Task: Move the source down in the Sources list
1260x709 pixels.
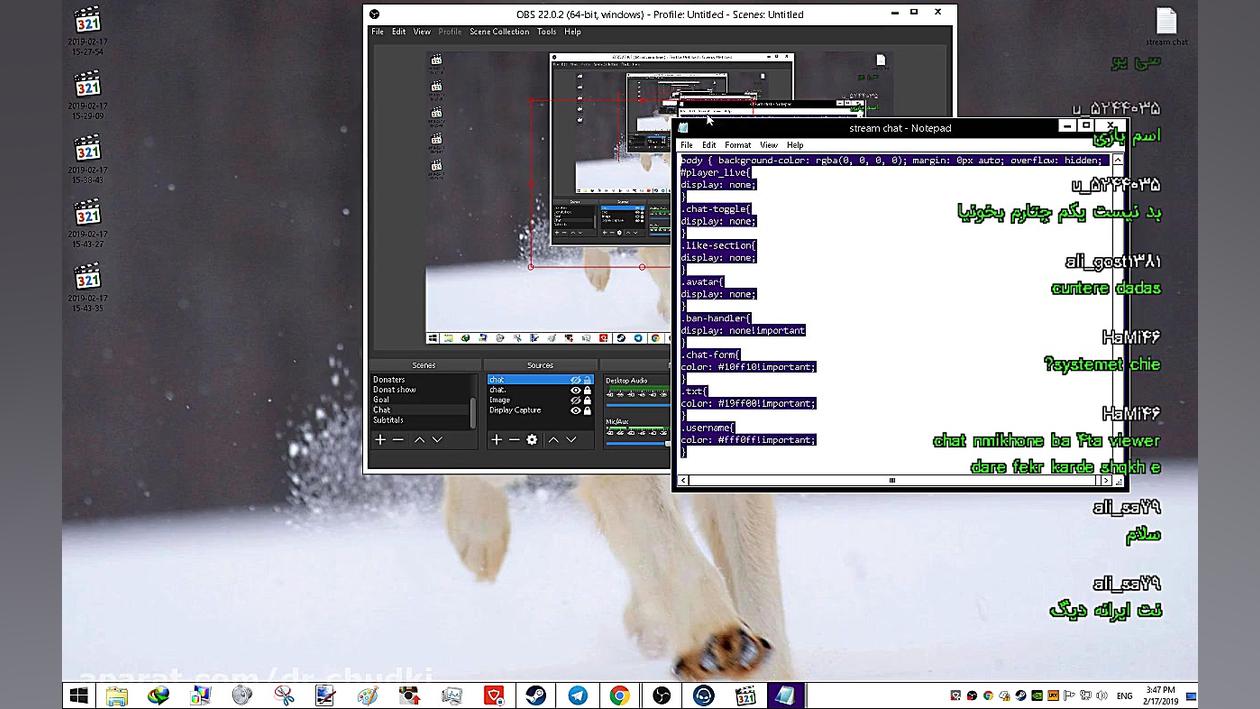Action: click(571, 440)
